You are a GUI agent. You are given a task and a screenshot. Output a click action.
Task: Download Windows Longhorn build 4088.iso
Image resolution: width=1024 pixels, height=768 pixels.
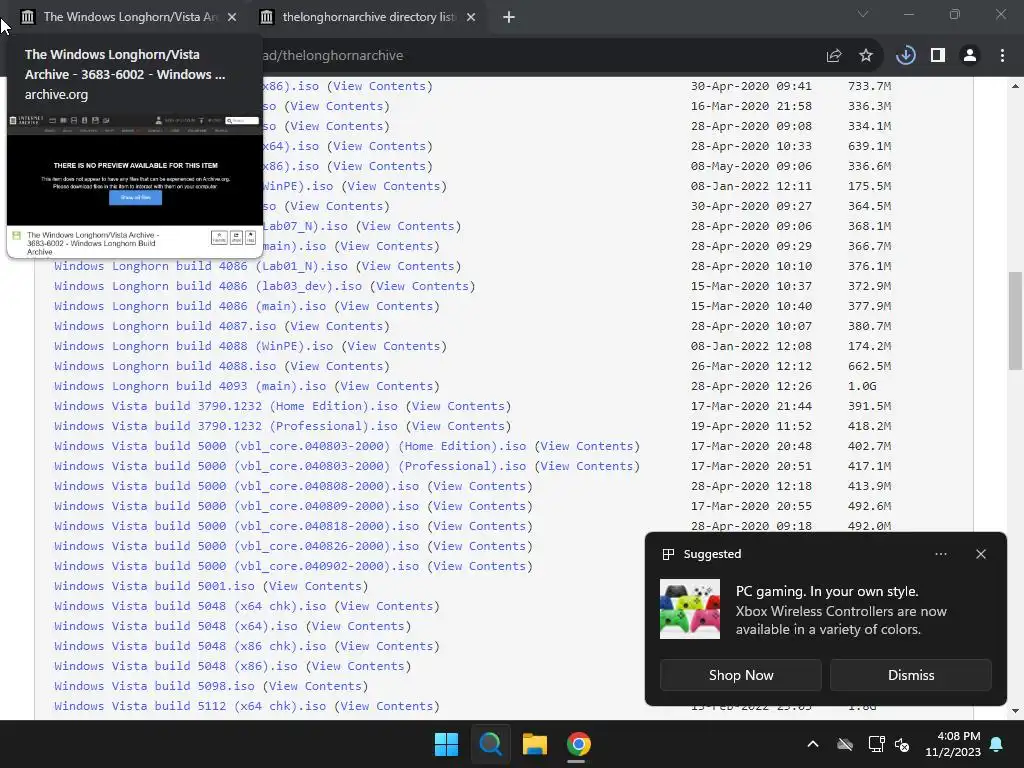(165, 366)
